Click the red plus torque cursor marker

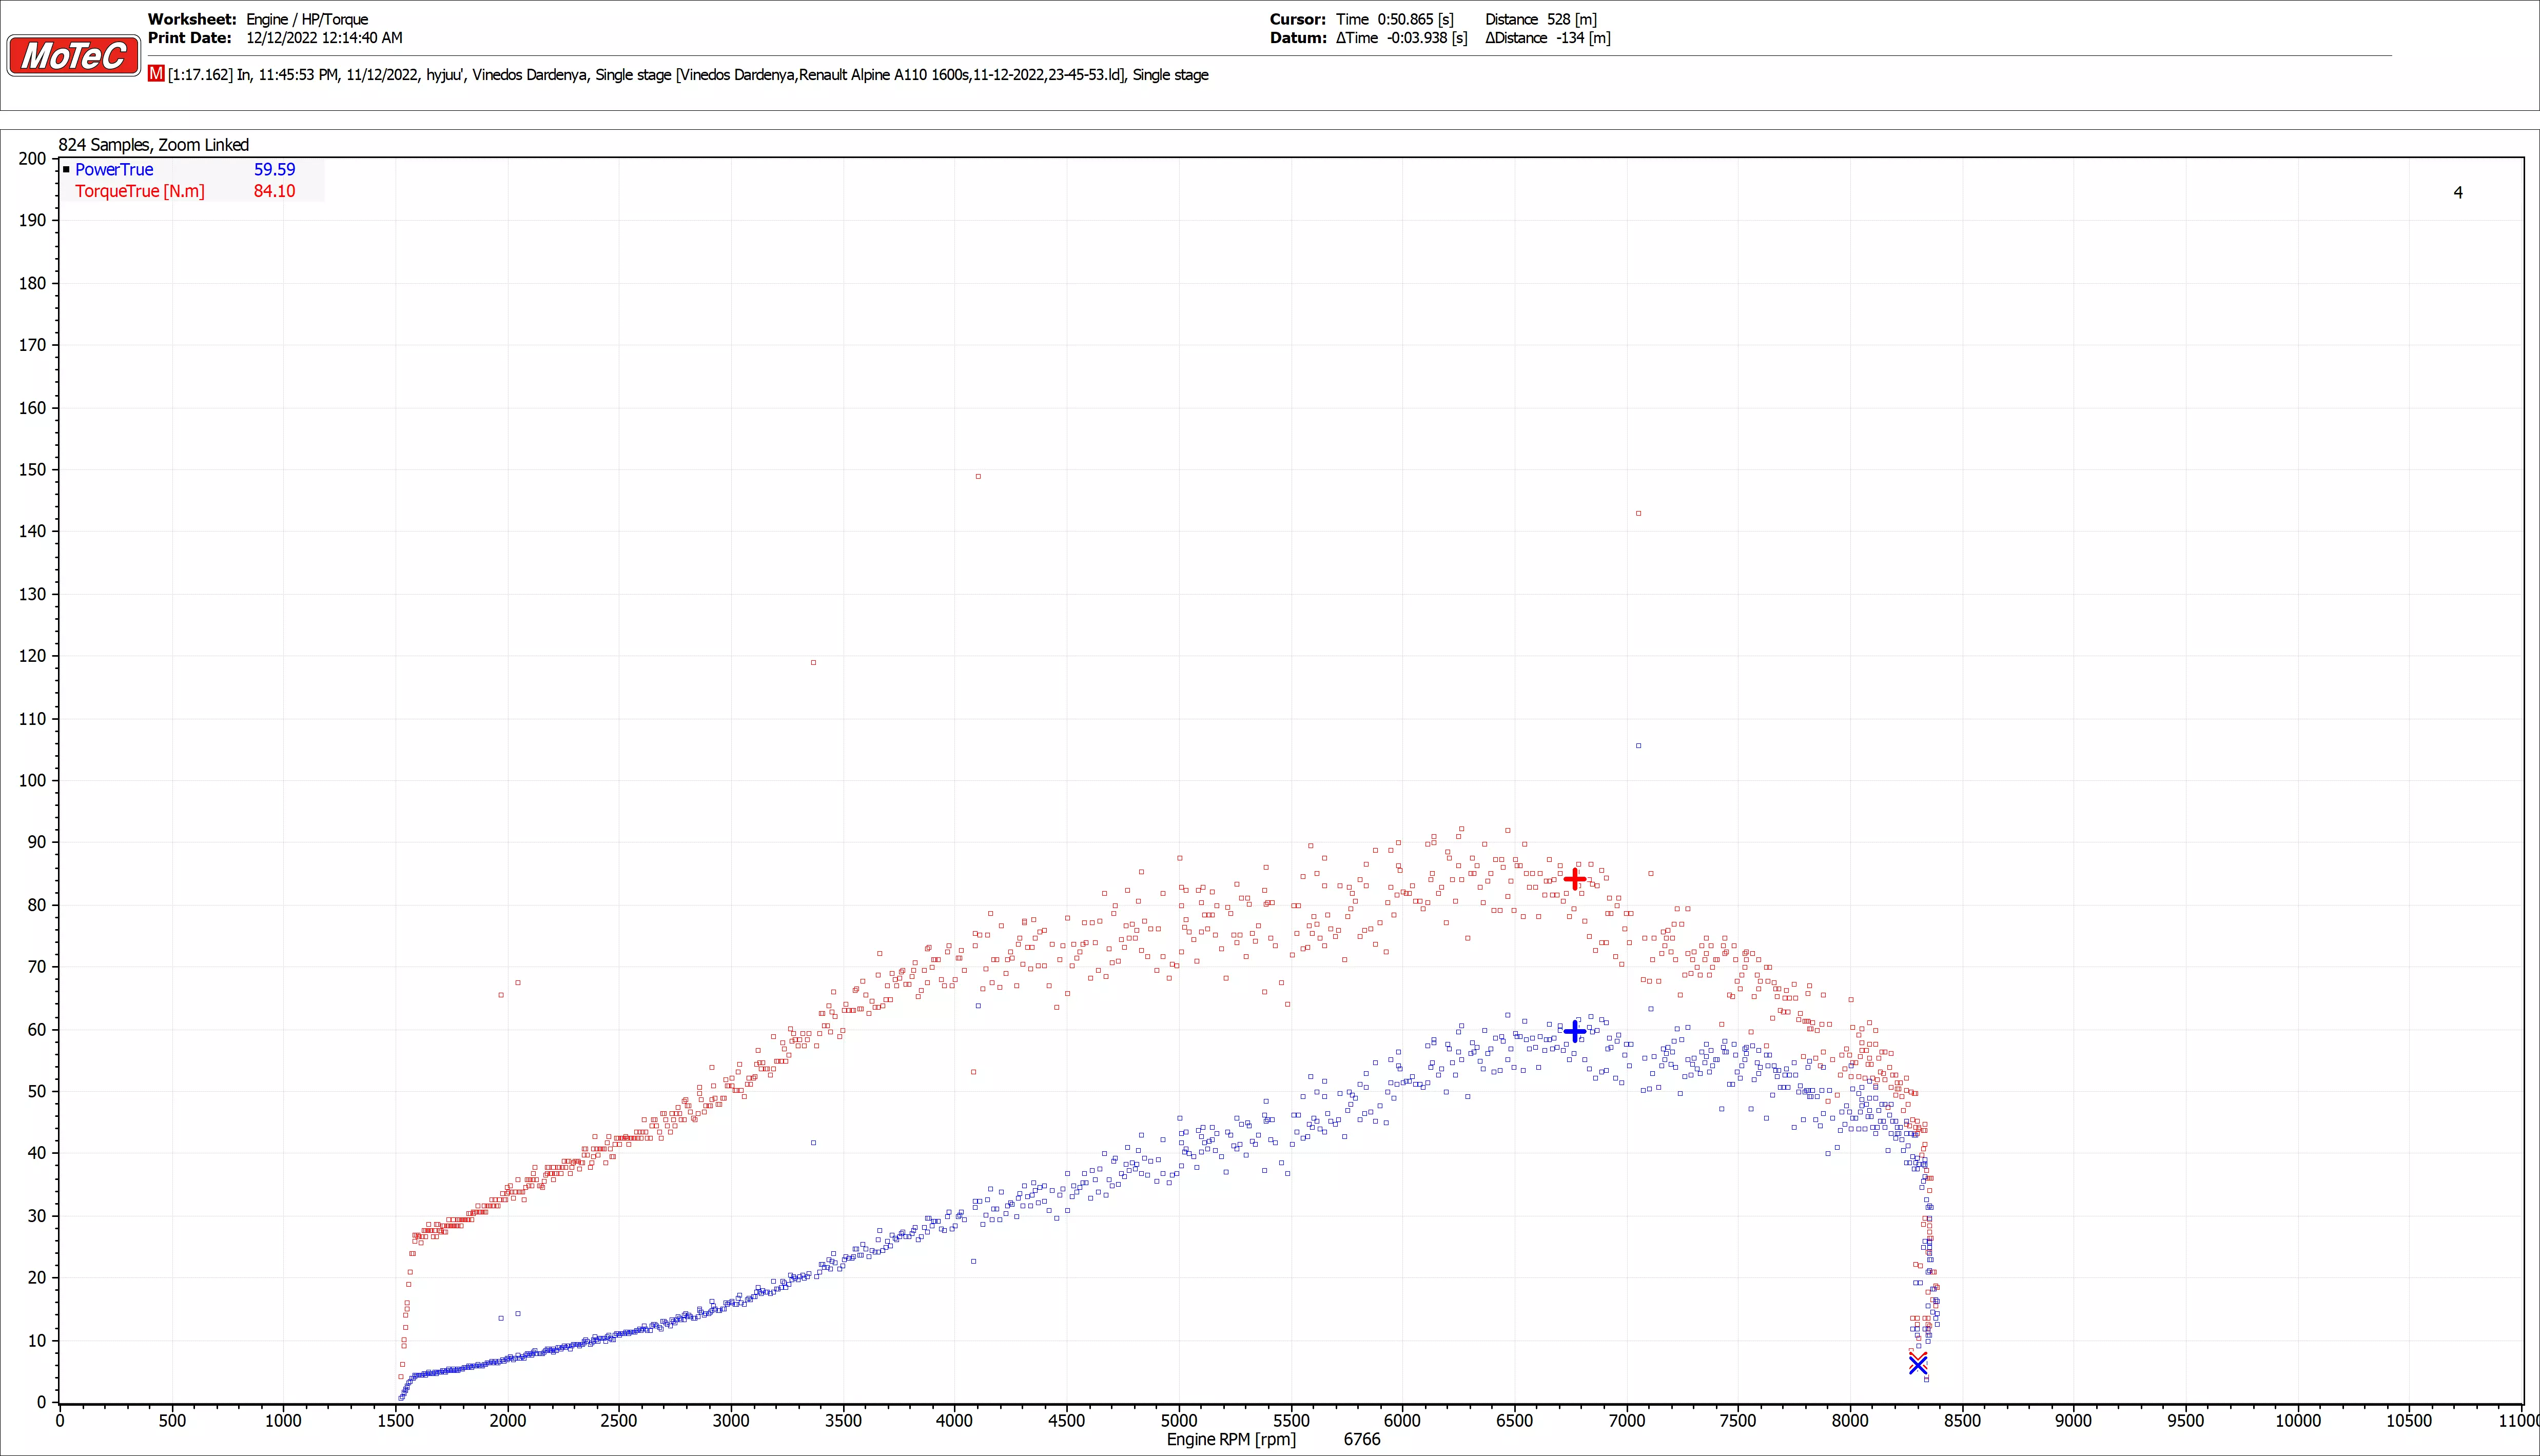click(1574, 879)
